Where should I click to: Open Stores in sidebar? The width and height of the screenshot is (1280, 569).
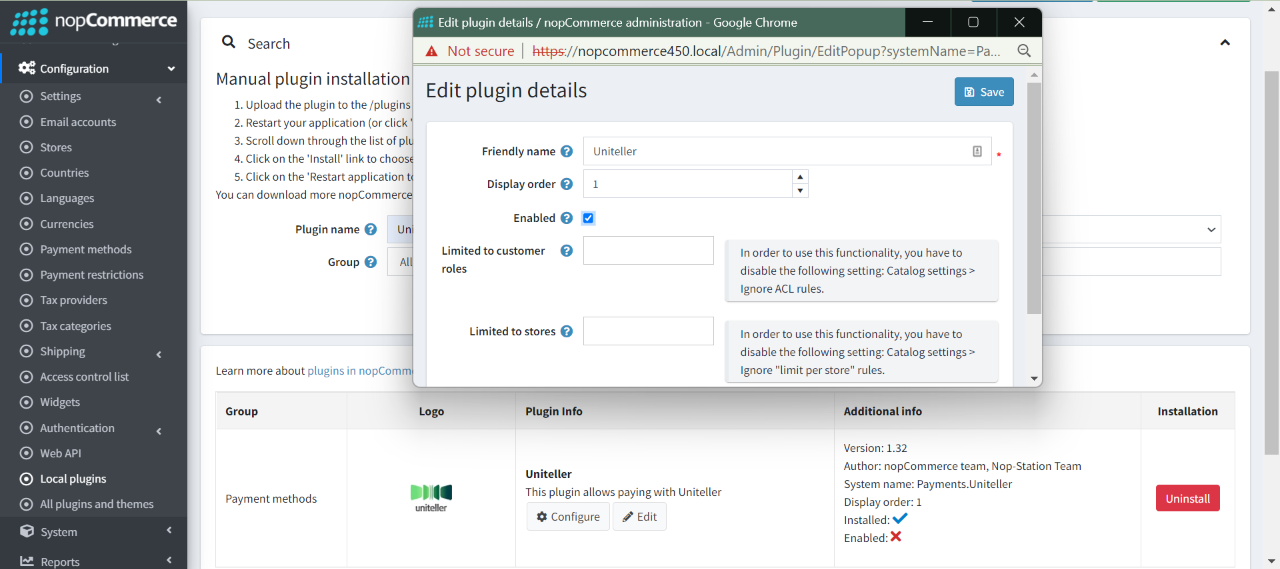(x=56, y=148)
